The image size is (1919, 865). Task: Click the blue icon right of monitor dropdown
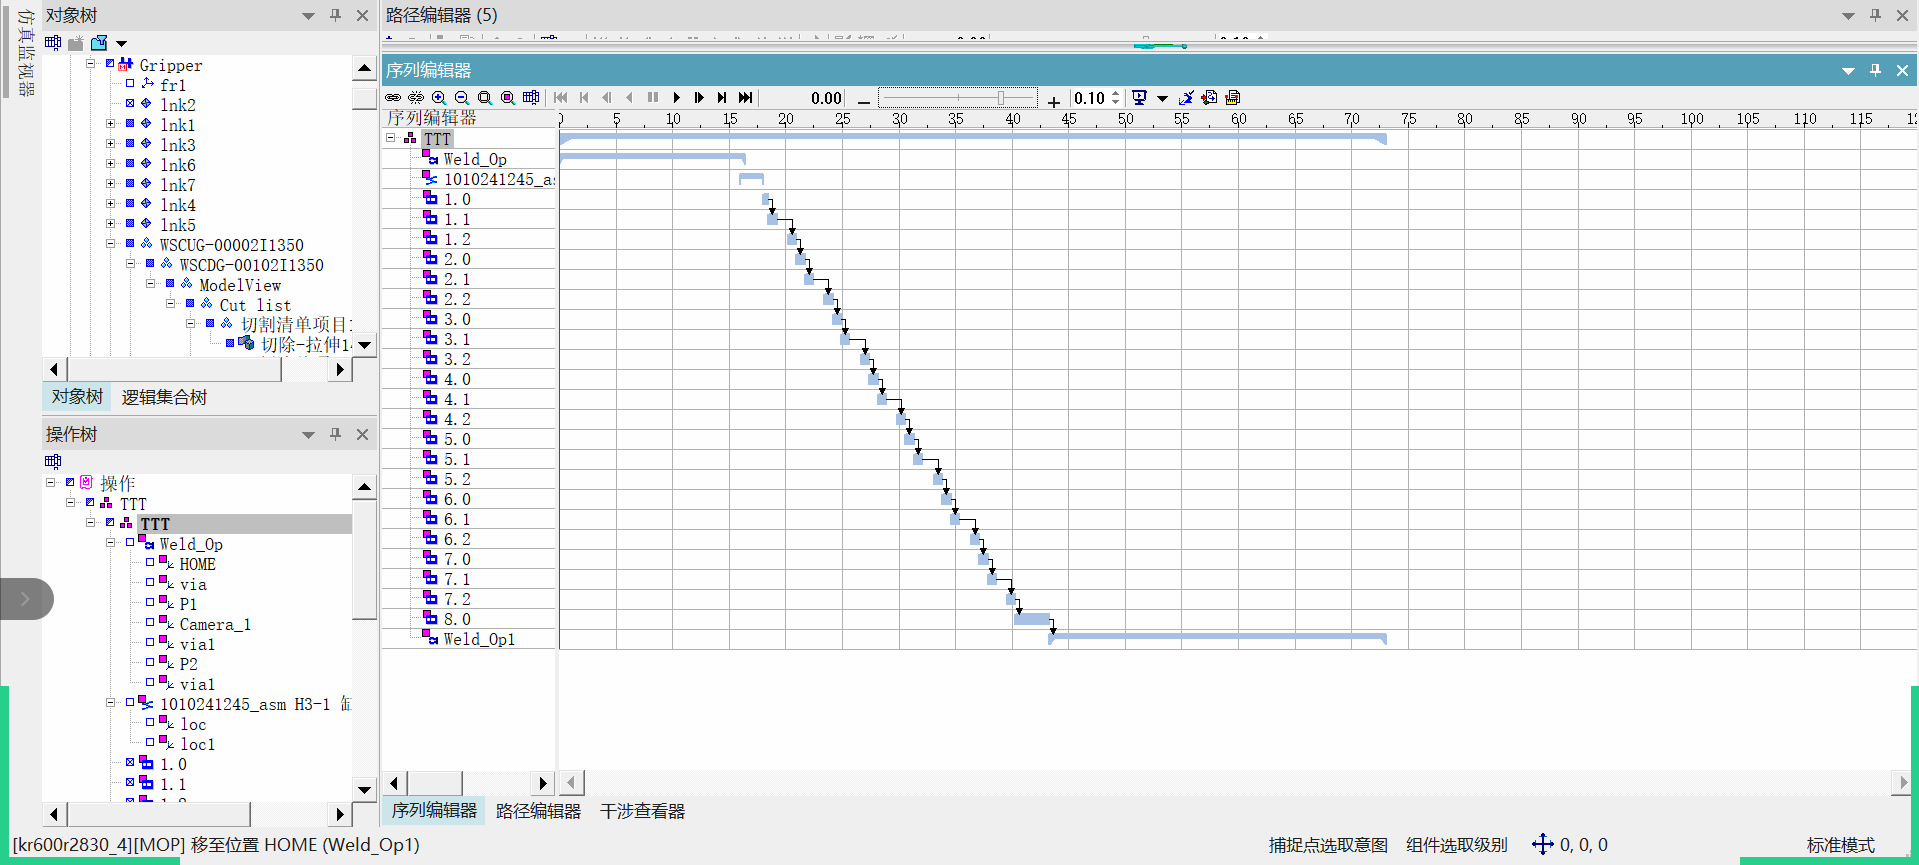(1186, 98)
